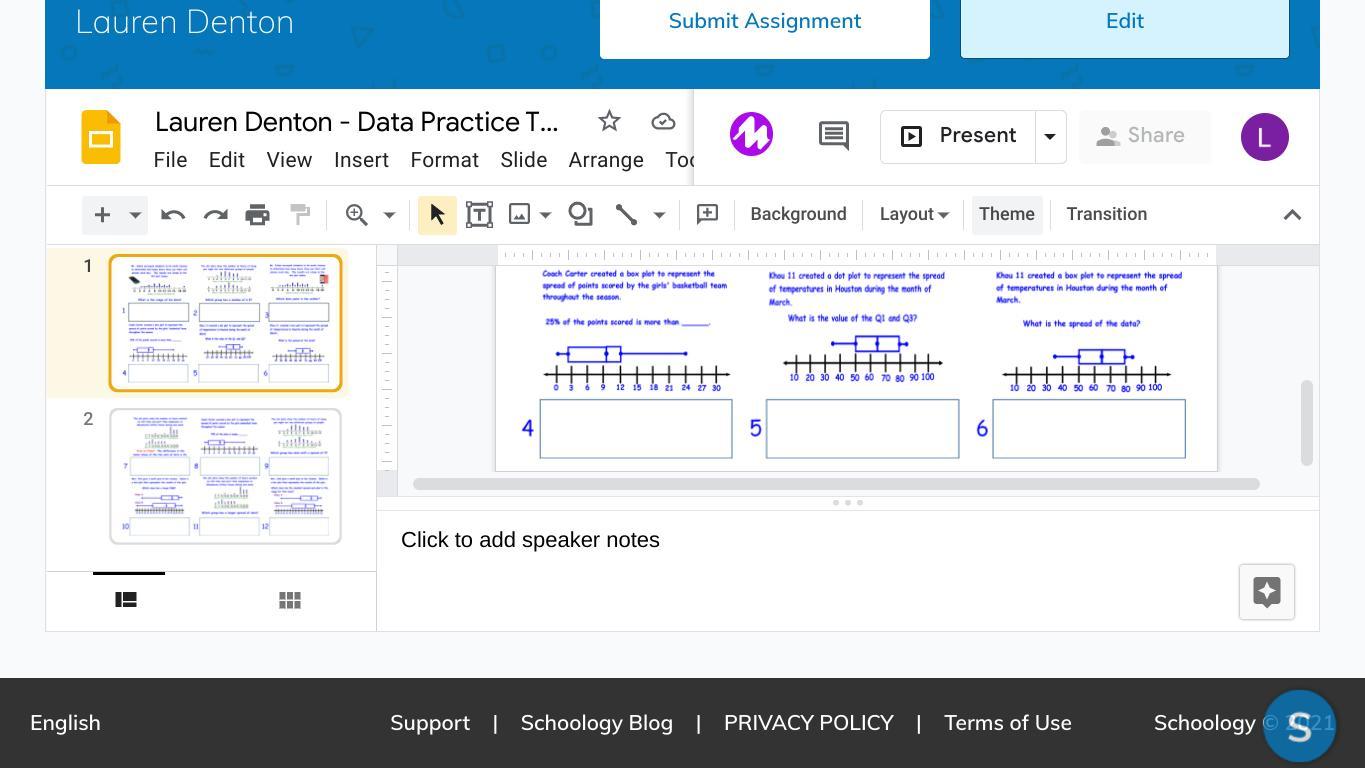
Task: Activate the paint format tool
Action: pos(300,215)
